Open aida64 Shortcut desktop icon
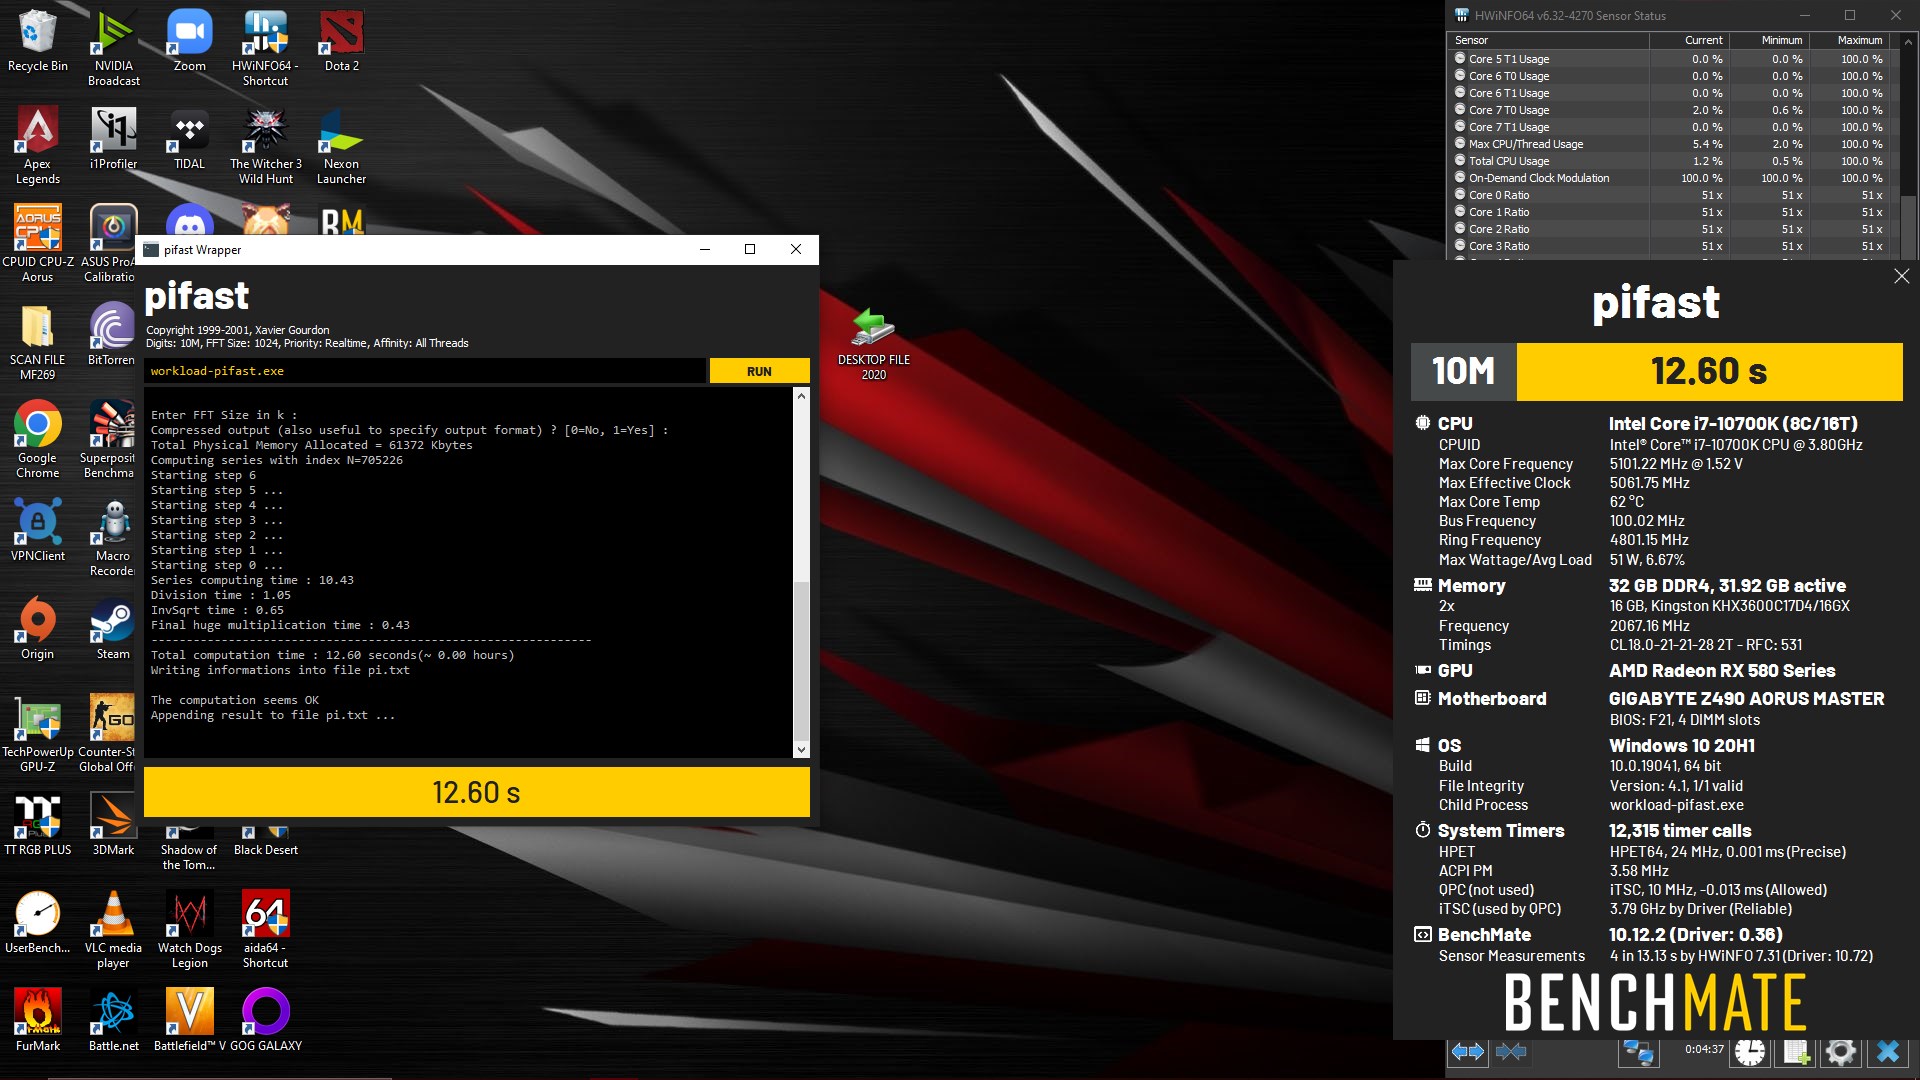Screen dimensions: 1920x1080 tap(265, 930)
